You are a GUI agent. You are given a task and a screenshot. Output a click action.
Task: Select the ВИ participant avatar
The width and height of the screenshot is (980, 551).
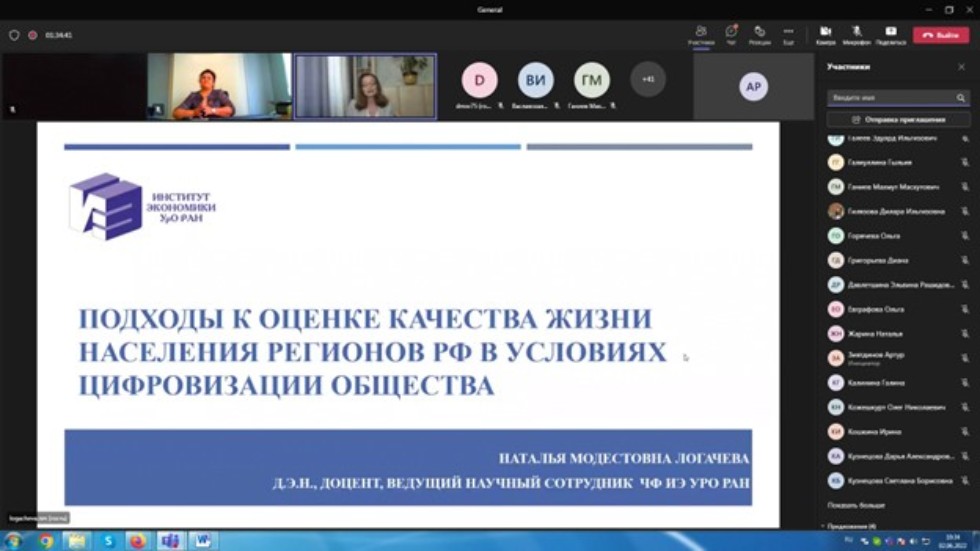[535, 81]
